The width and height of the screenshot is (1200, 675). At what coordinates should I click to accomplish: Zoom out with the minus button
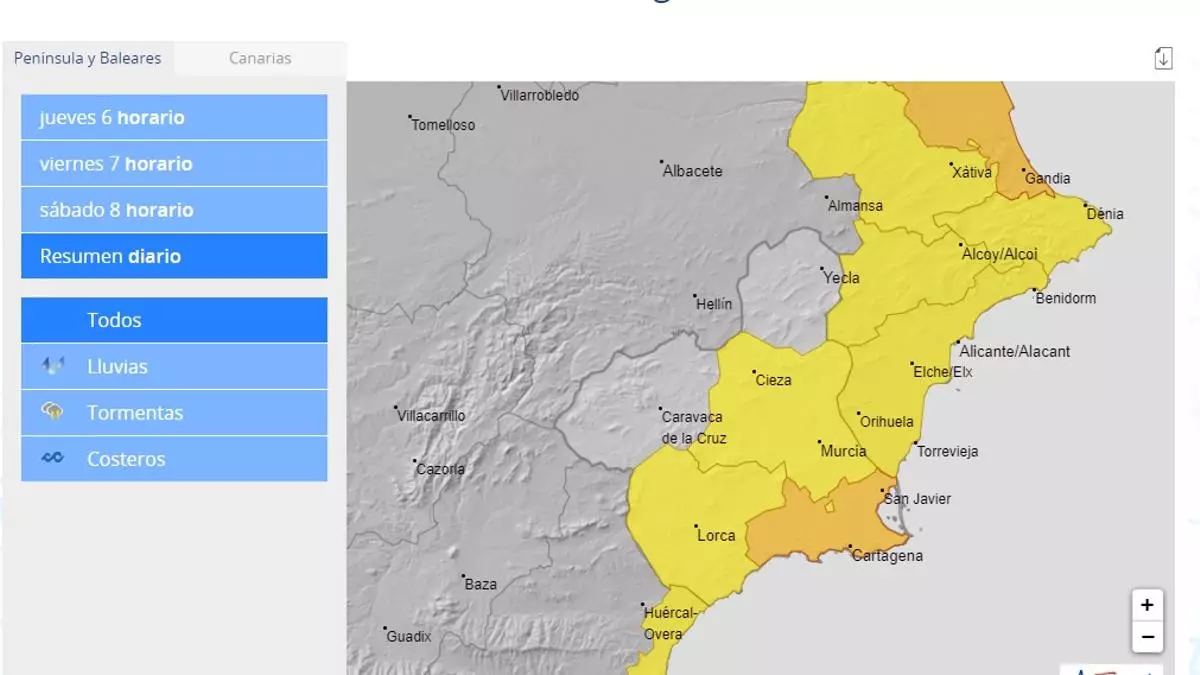click(1147, 636)
